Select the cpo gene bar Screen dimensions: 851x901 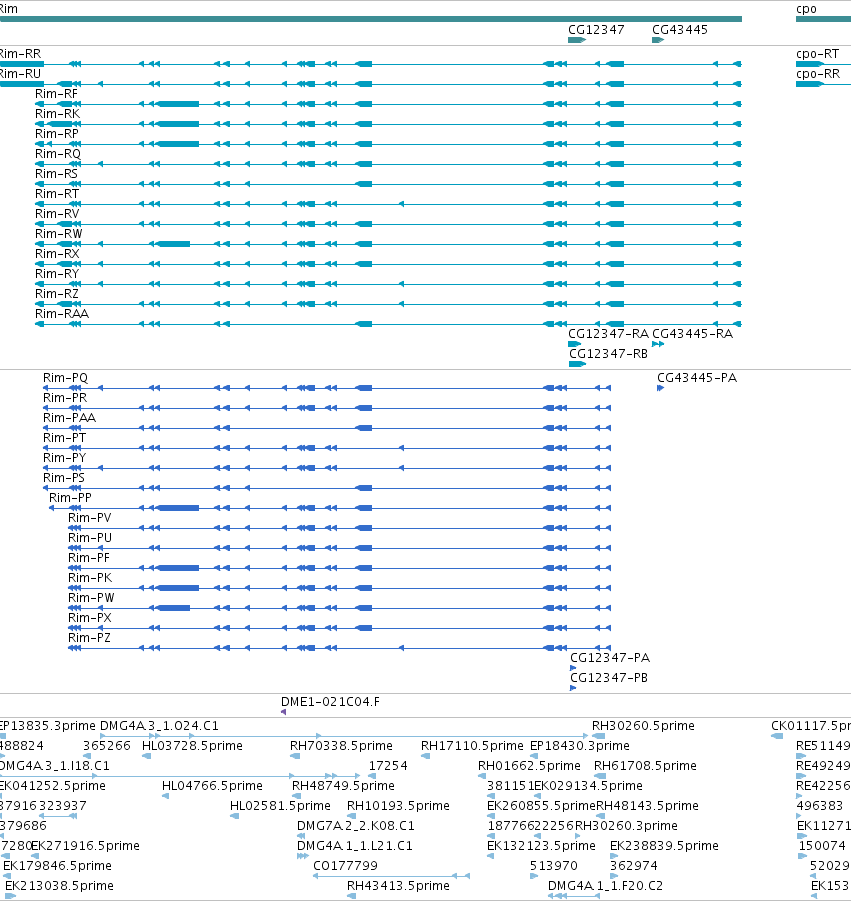click(x=823, y=19)
